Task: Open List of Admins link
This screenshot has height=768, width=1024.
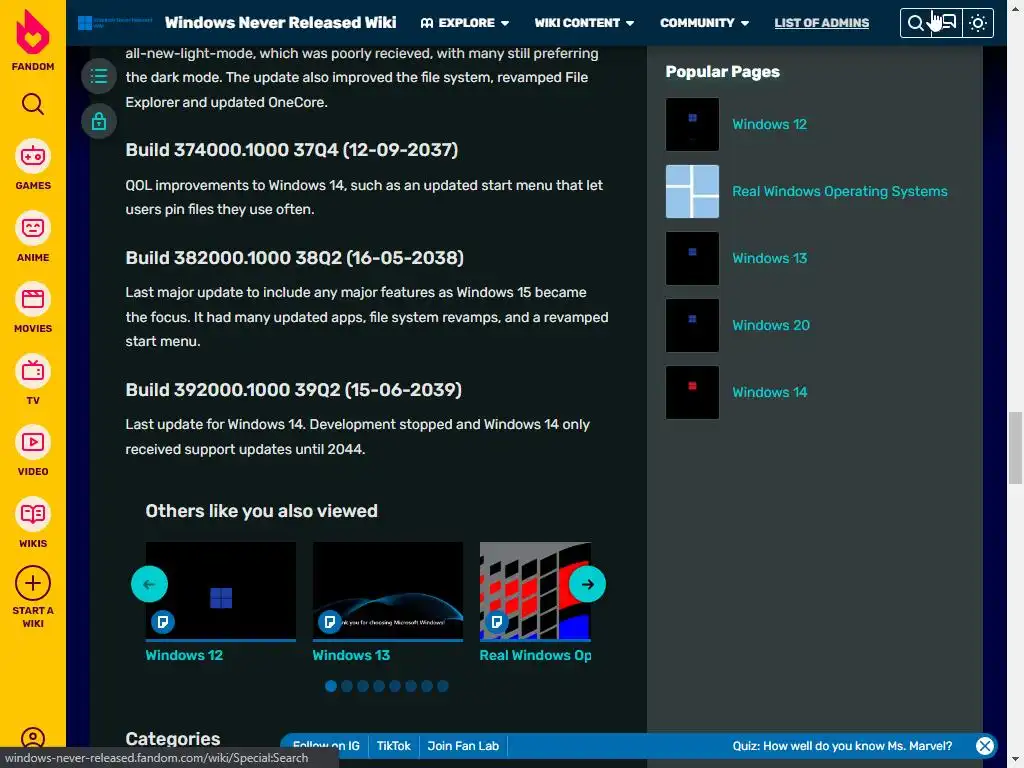Action: click(x=822, y=23)
